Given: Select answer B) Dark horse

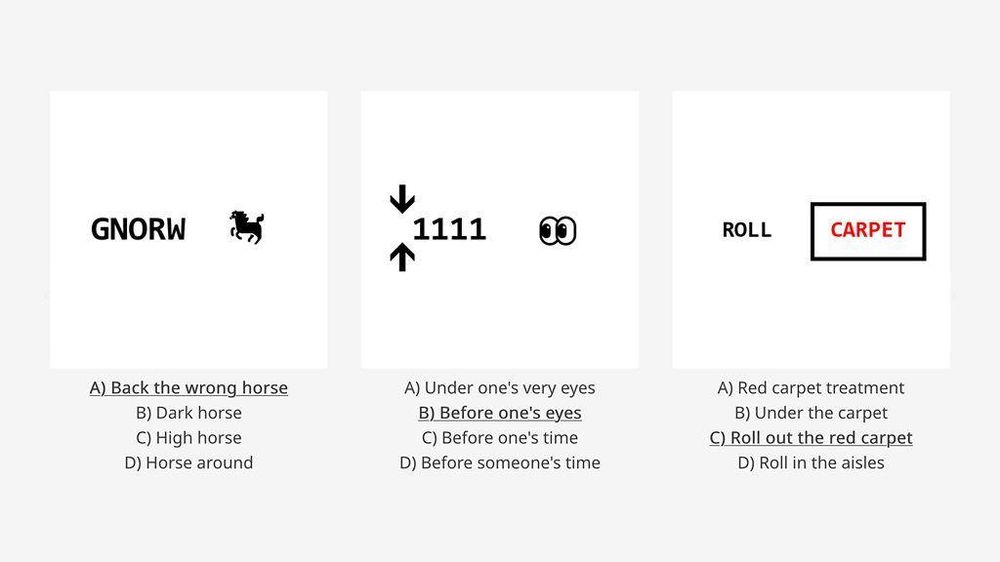Looking at the screenshot, I should pyautogui.click(x=189, y=413).
